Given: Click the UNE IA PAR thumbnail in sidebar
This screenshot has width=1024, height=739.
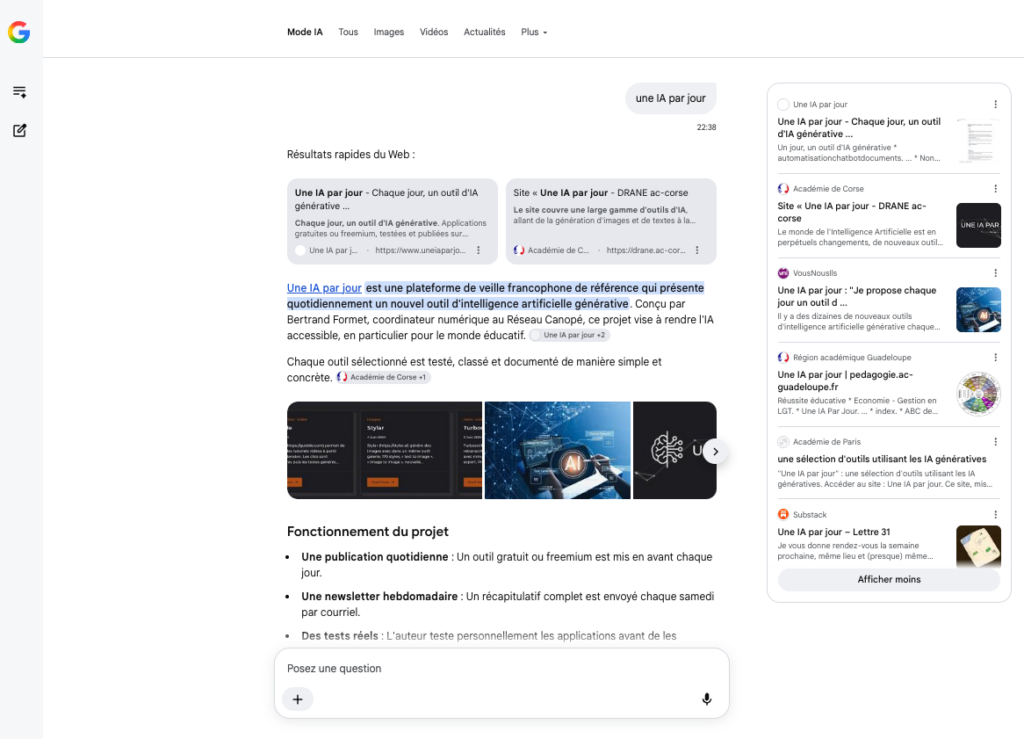Looking at the screenshot, I should (x=978, y=225).
